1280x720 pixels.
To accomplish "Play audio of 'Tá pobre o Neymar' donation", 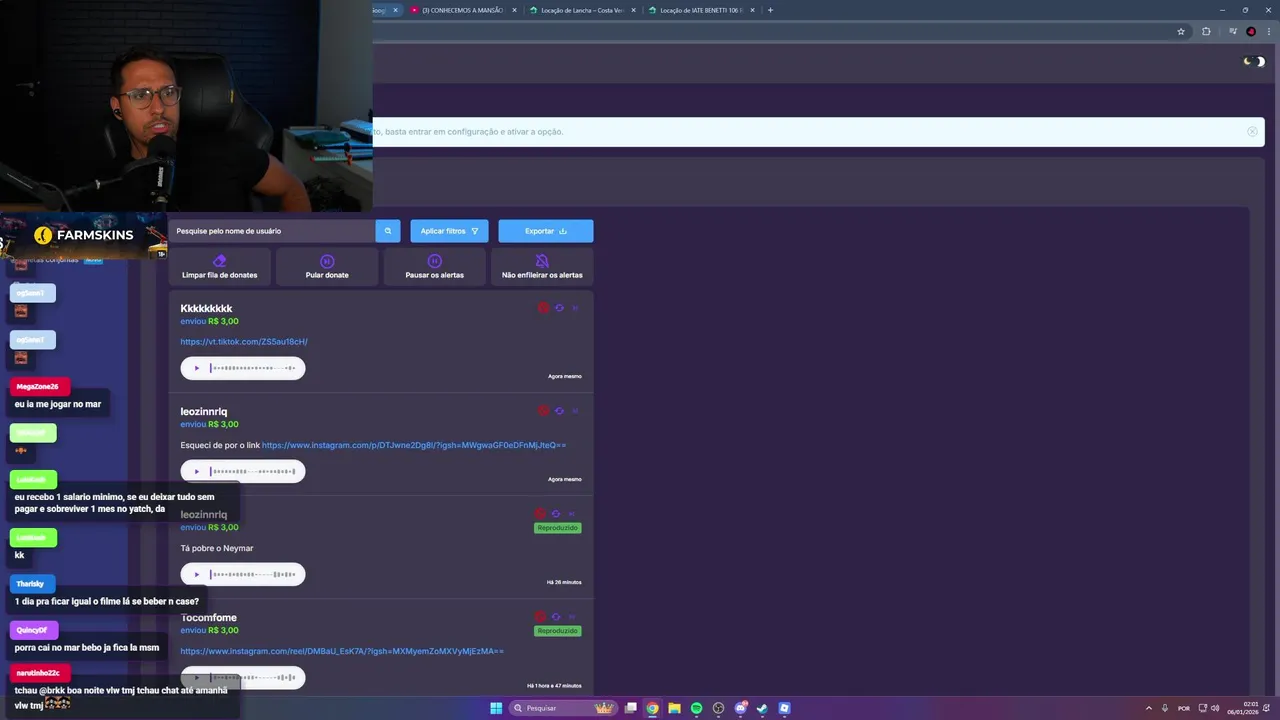I will pyautogui.click(x=197, y=574).
